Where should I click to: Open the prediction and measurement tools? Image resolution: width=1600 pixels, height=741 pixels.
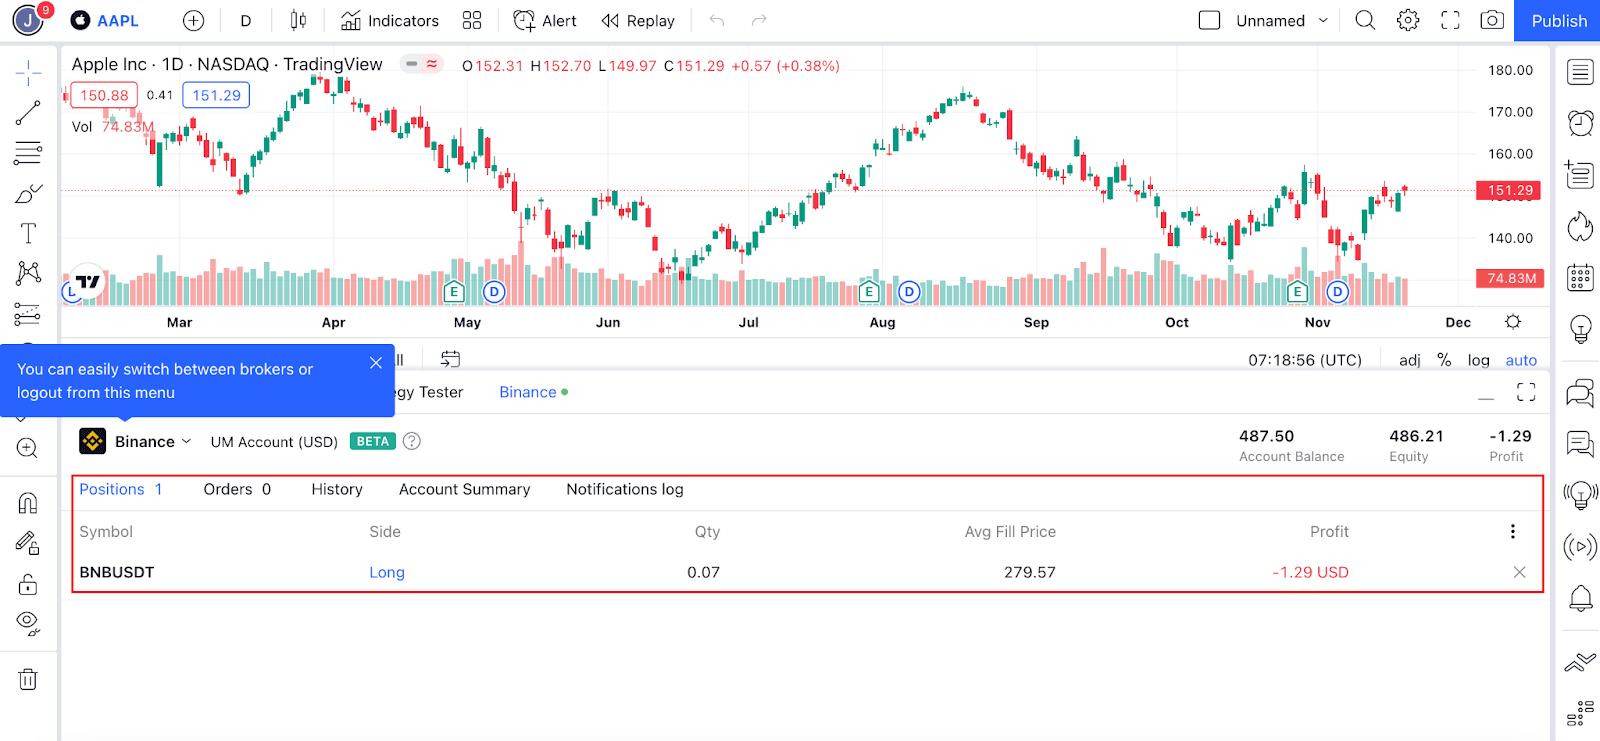coord(28,314)
